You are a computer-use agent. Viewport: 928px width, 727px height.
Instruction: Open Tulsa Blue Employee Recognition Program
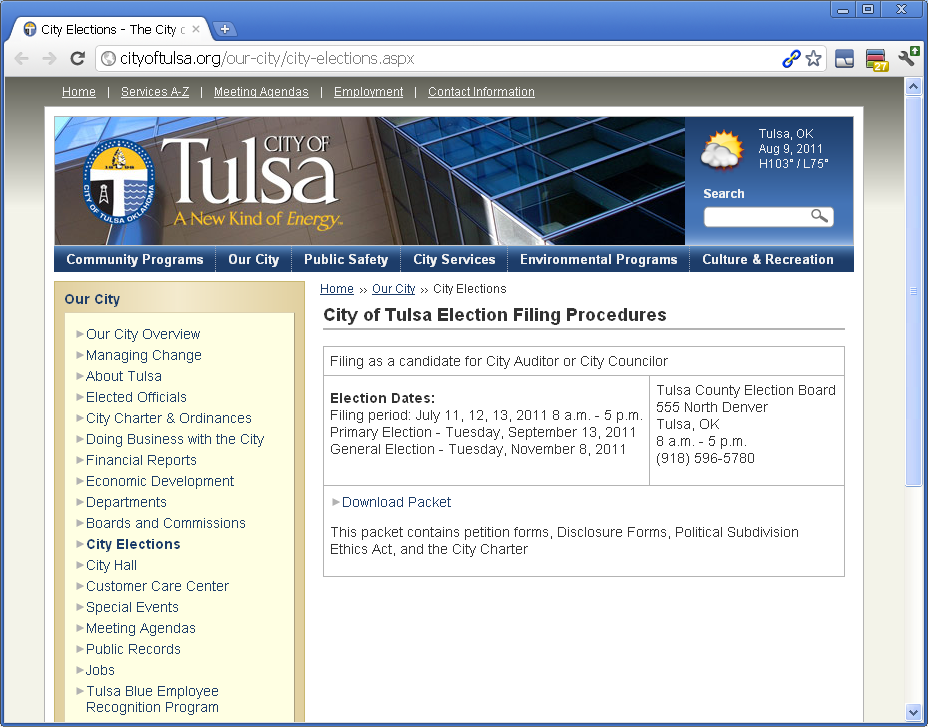(152, 699)
